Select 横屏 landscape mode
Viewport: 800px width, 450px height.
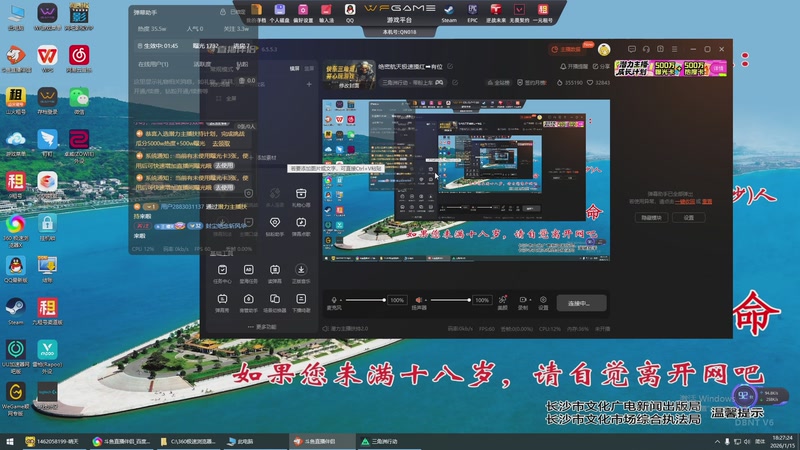click(x=294, y=68)
